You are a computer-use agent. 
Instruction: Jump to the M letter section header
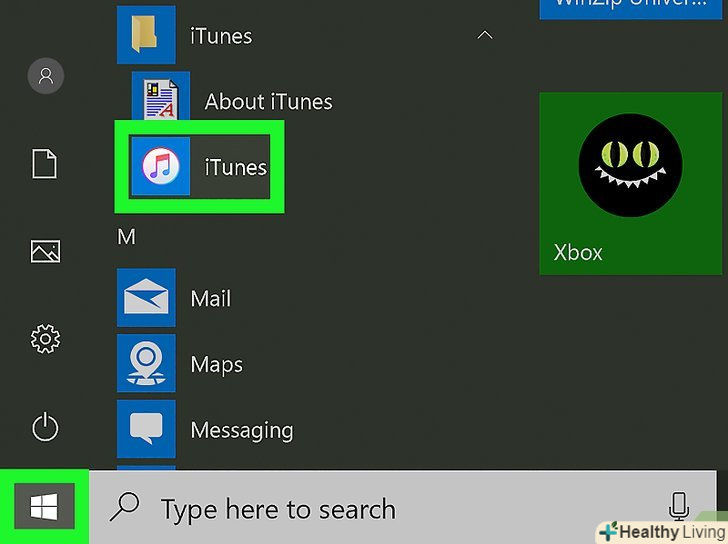[126, 237]
